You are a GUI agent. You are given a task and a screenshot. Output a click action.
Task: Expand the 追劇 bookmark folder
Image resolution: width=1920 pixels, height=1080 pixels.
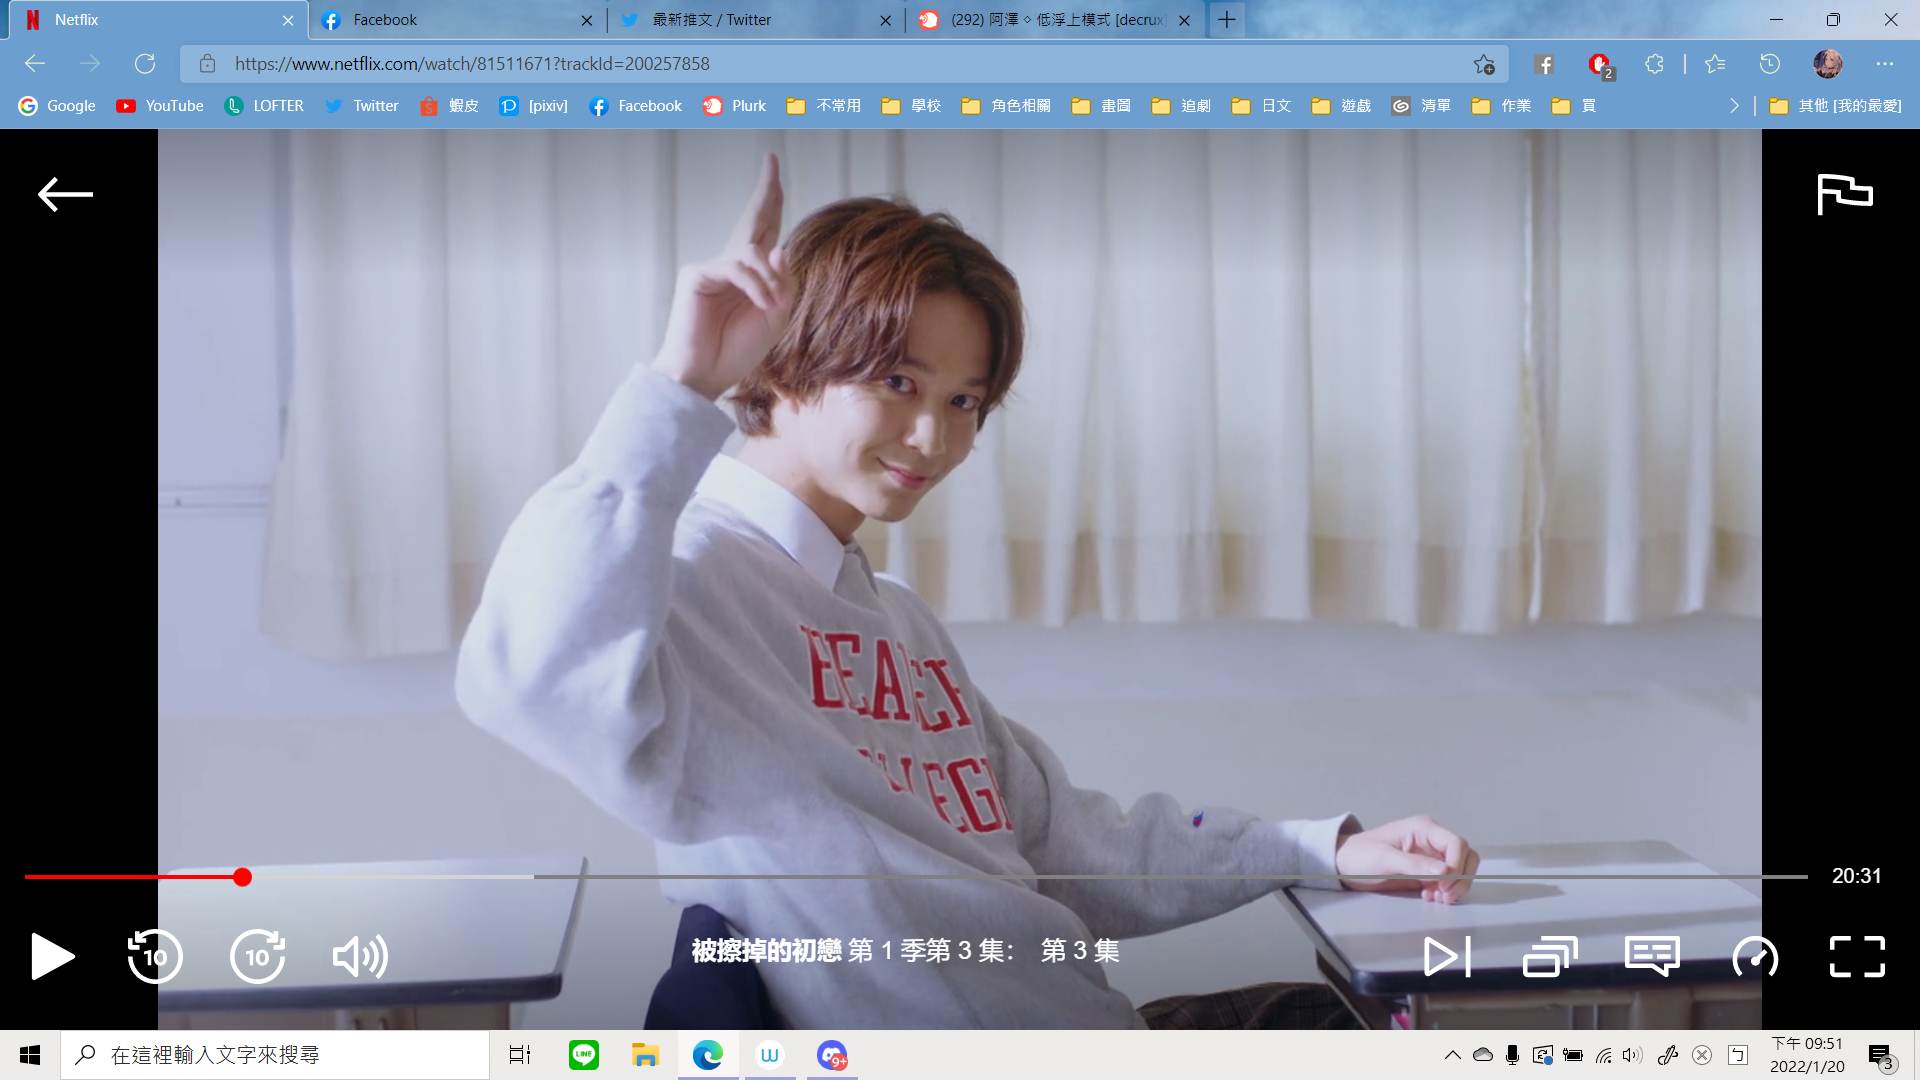tap(1181, 106)
